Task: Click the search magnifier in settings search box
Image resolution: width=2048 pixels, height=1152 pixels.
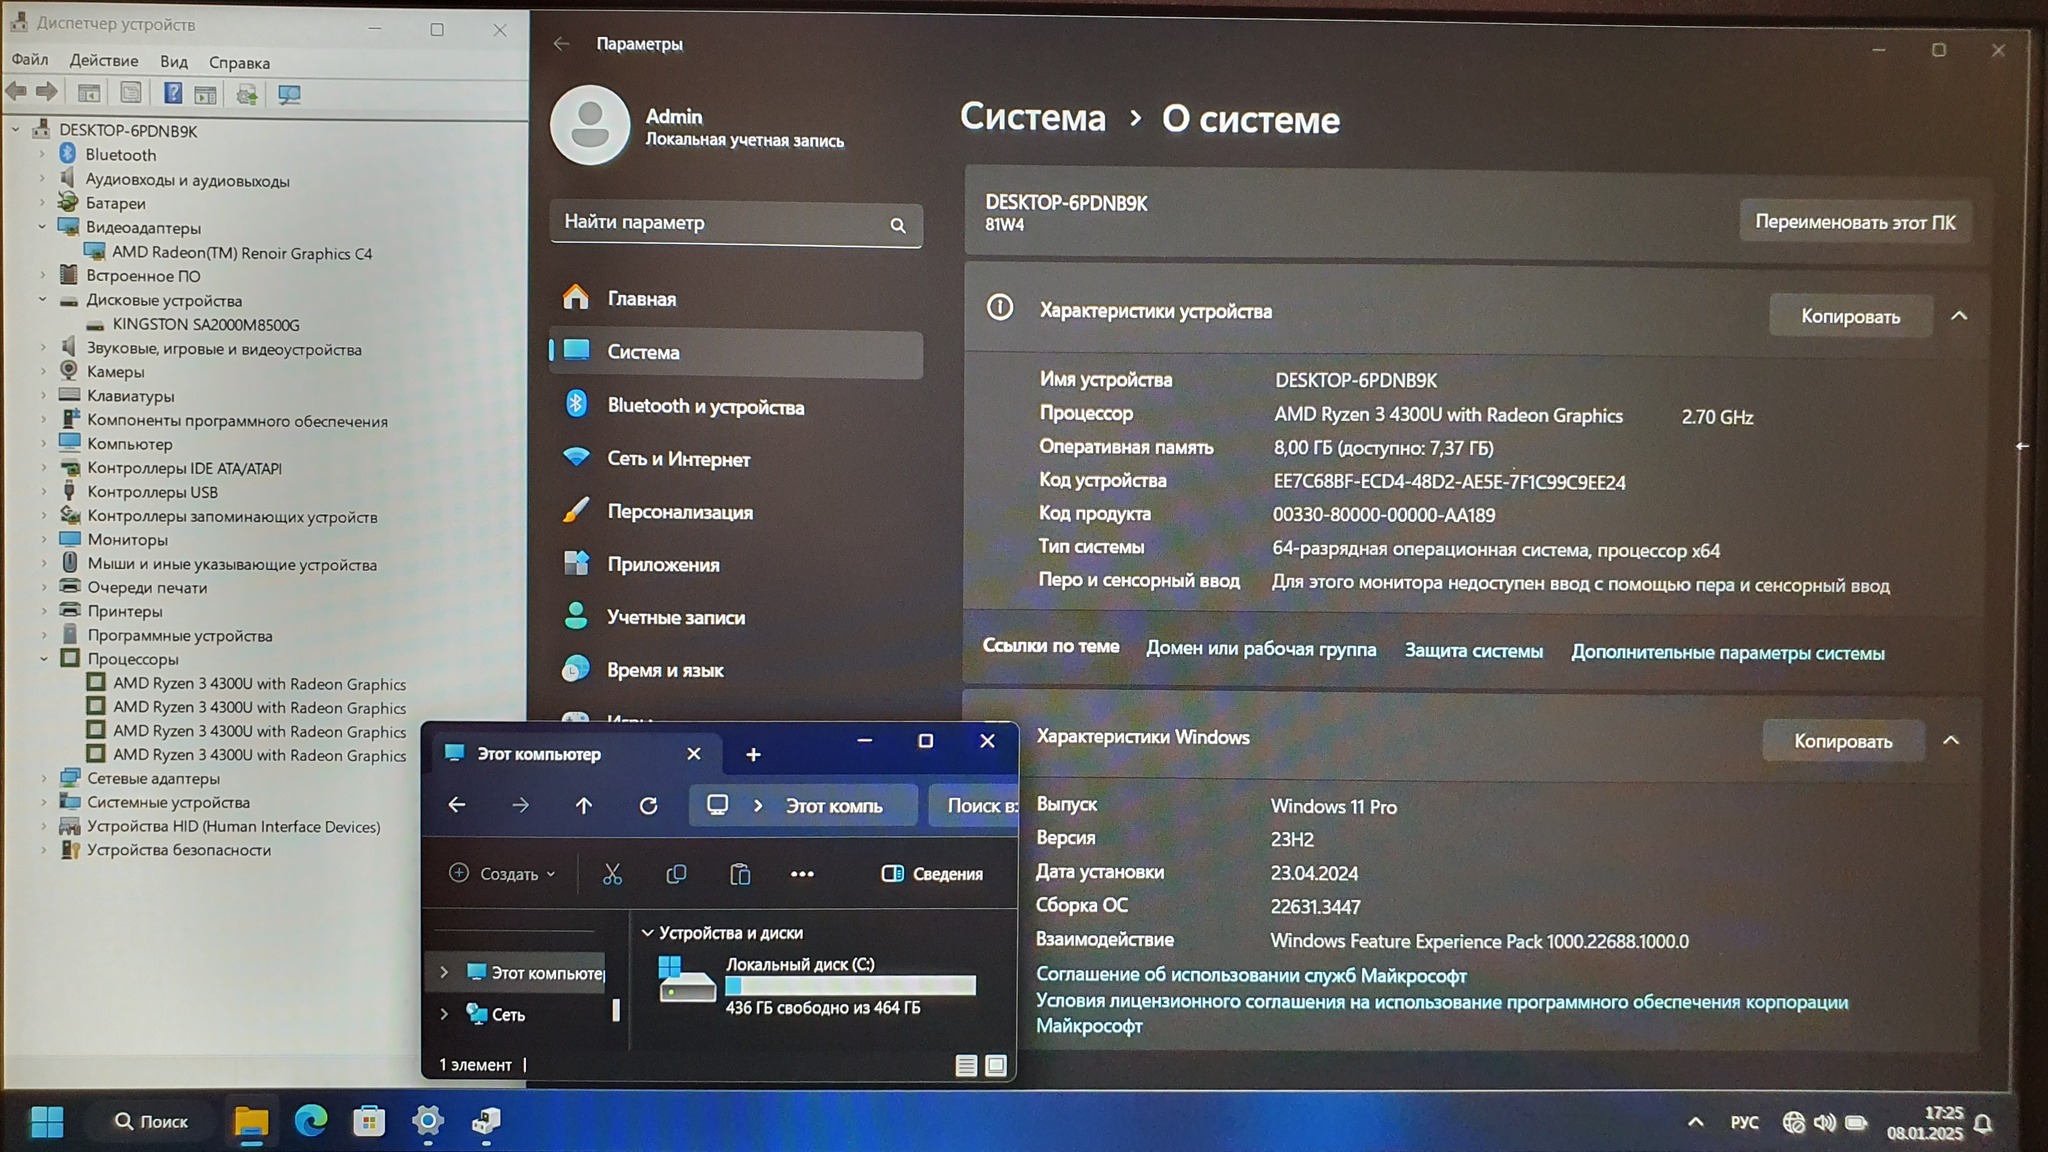Action: pyautogui.click(x=898, y=226)
